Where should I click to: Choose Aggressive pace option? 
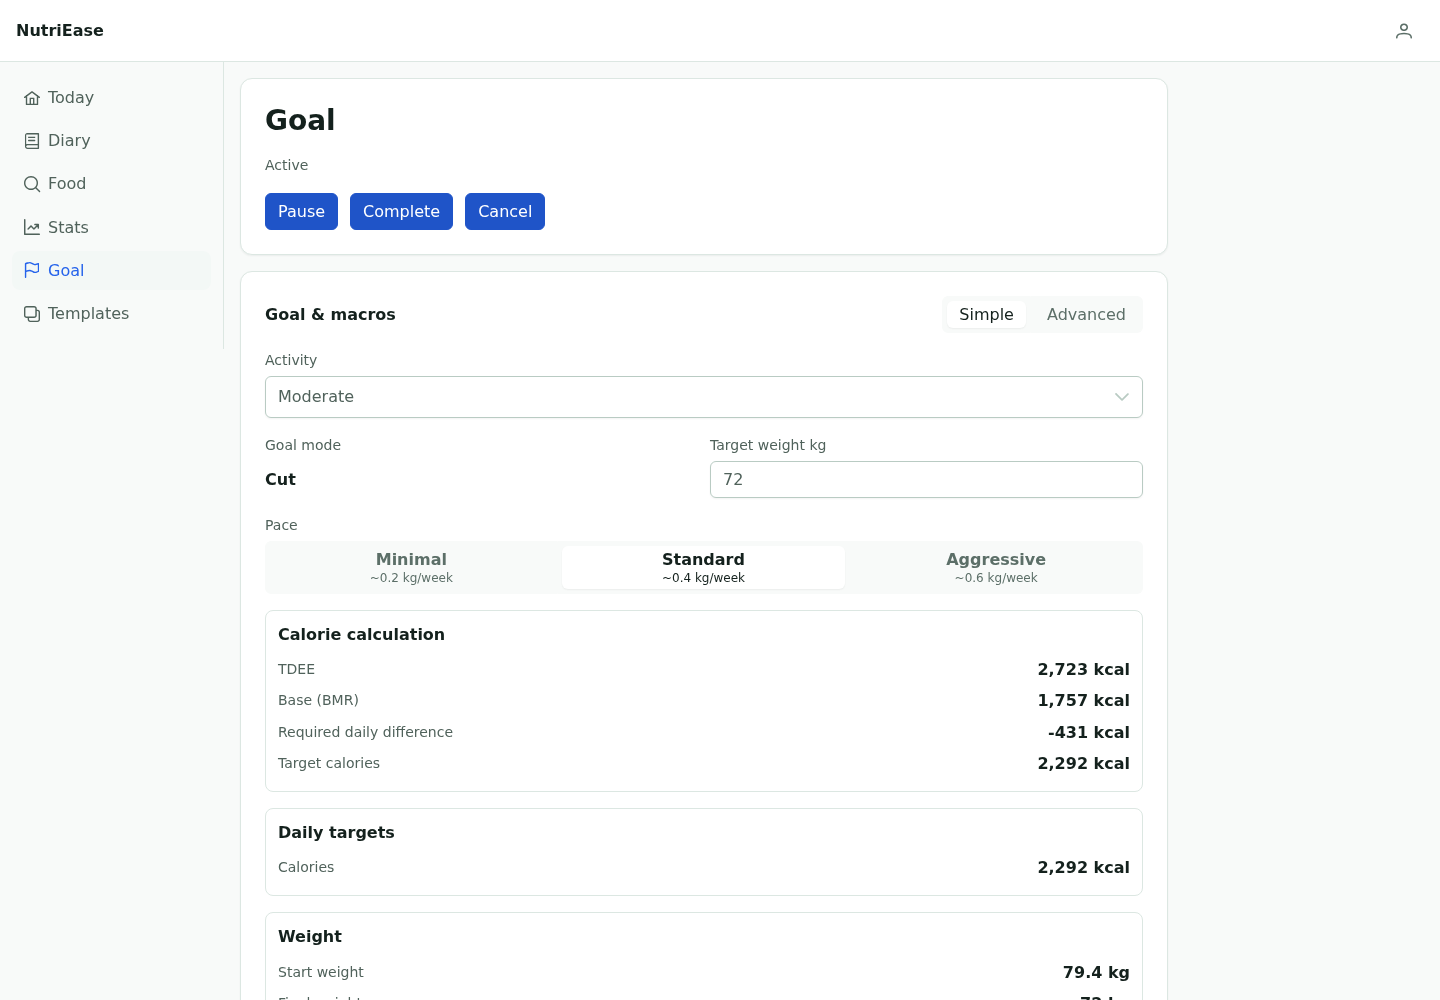(x=996, y=568)
